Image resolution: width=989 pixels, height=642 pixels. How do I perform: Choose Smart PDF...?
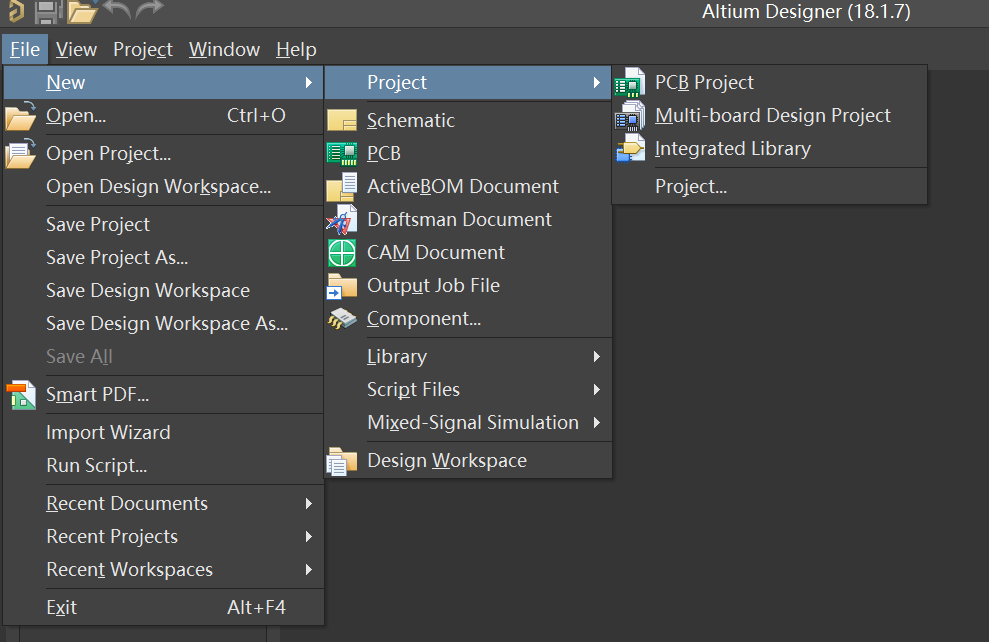pyautogui.click(x=163, y=395)
